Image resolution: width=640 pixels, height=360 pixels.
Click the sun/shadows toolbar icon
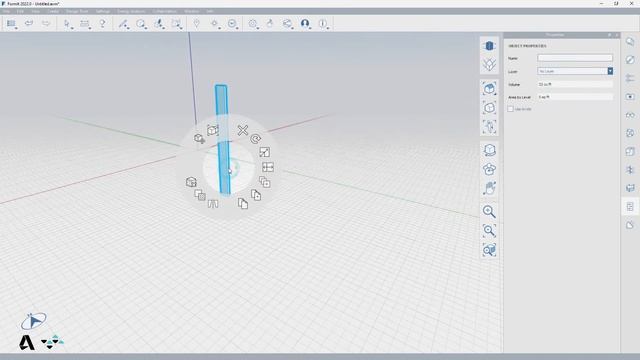click(214, 23)
